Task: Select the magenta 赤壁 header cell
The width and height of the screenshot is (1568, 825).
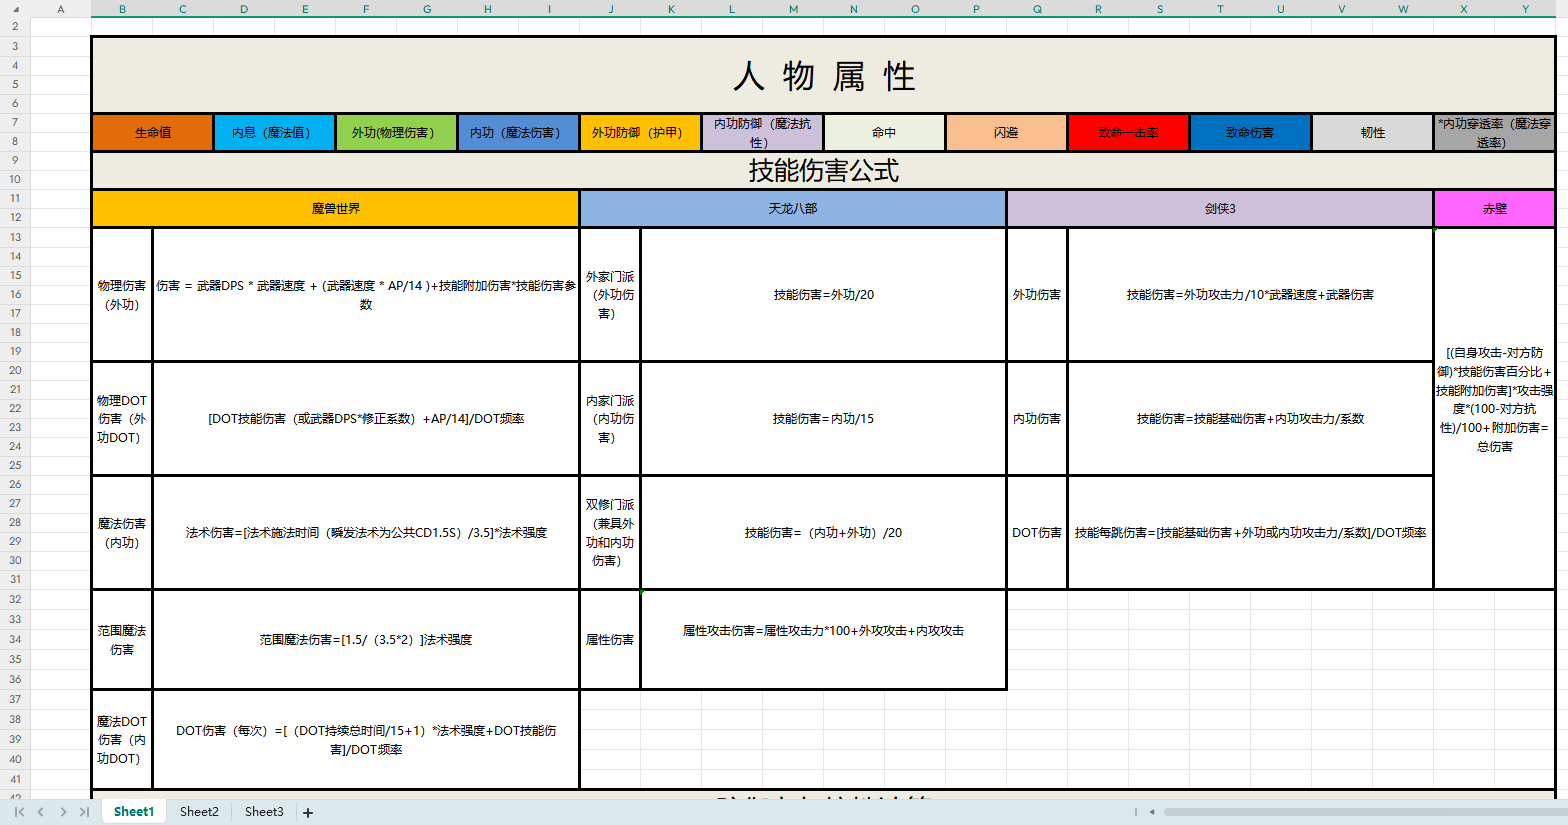Action: point(1494,208)
